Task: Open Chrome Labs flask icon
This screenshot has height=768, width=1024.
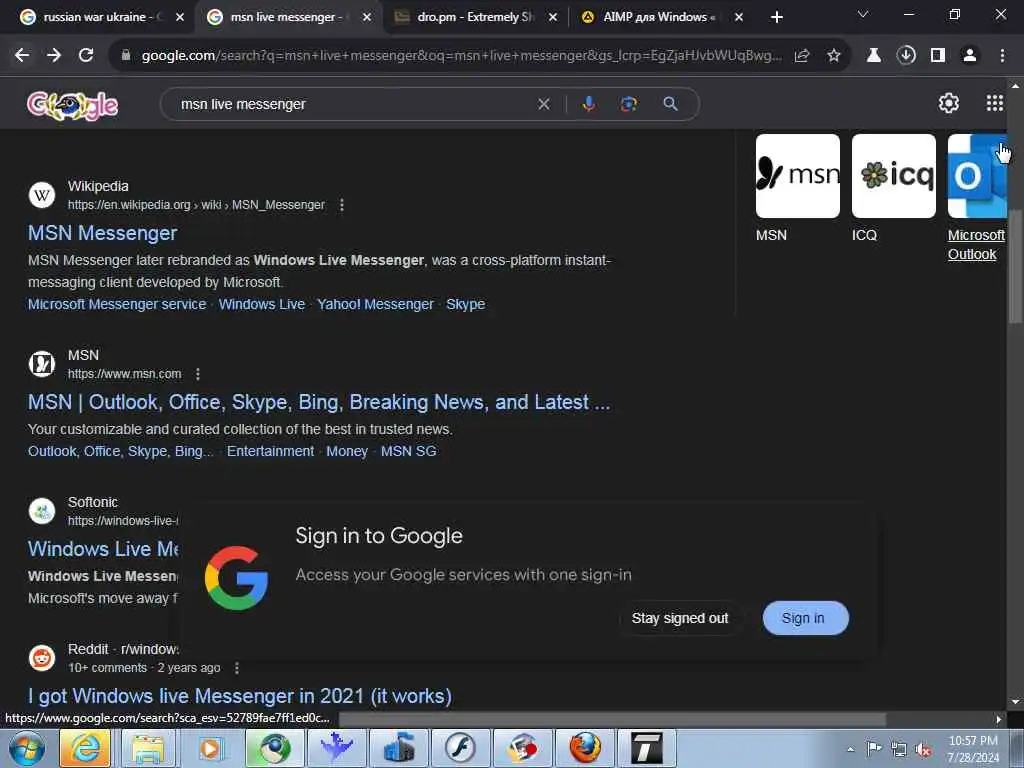Action: pos(873,56)
